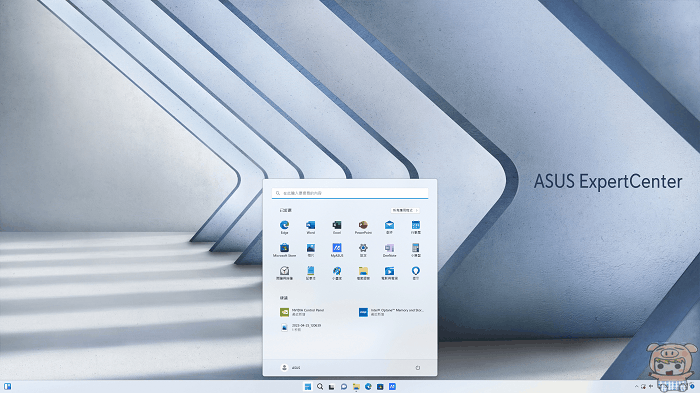Show hidden system tray icons chevron

tap(636, 386)
